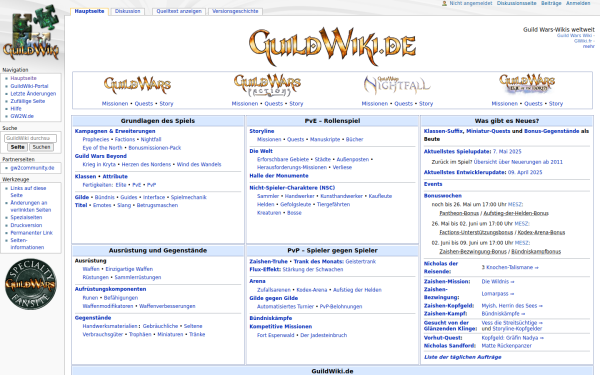Open Automatisiertes Turnier link

click(x=285, y=307)
